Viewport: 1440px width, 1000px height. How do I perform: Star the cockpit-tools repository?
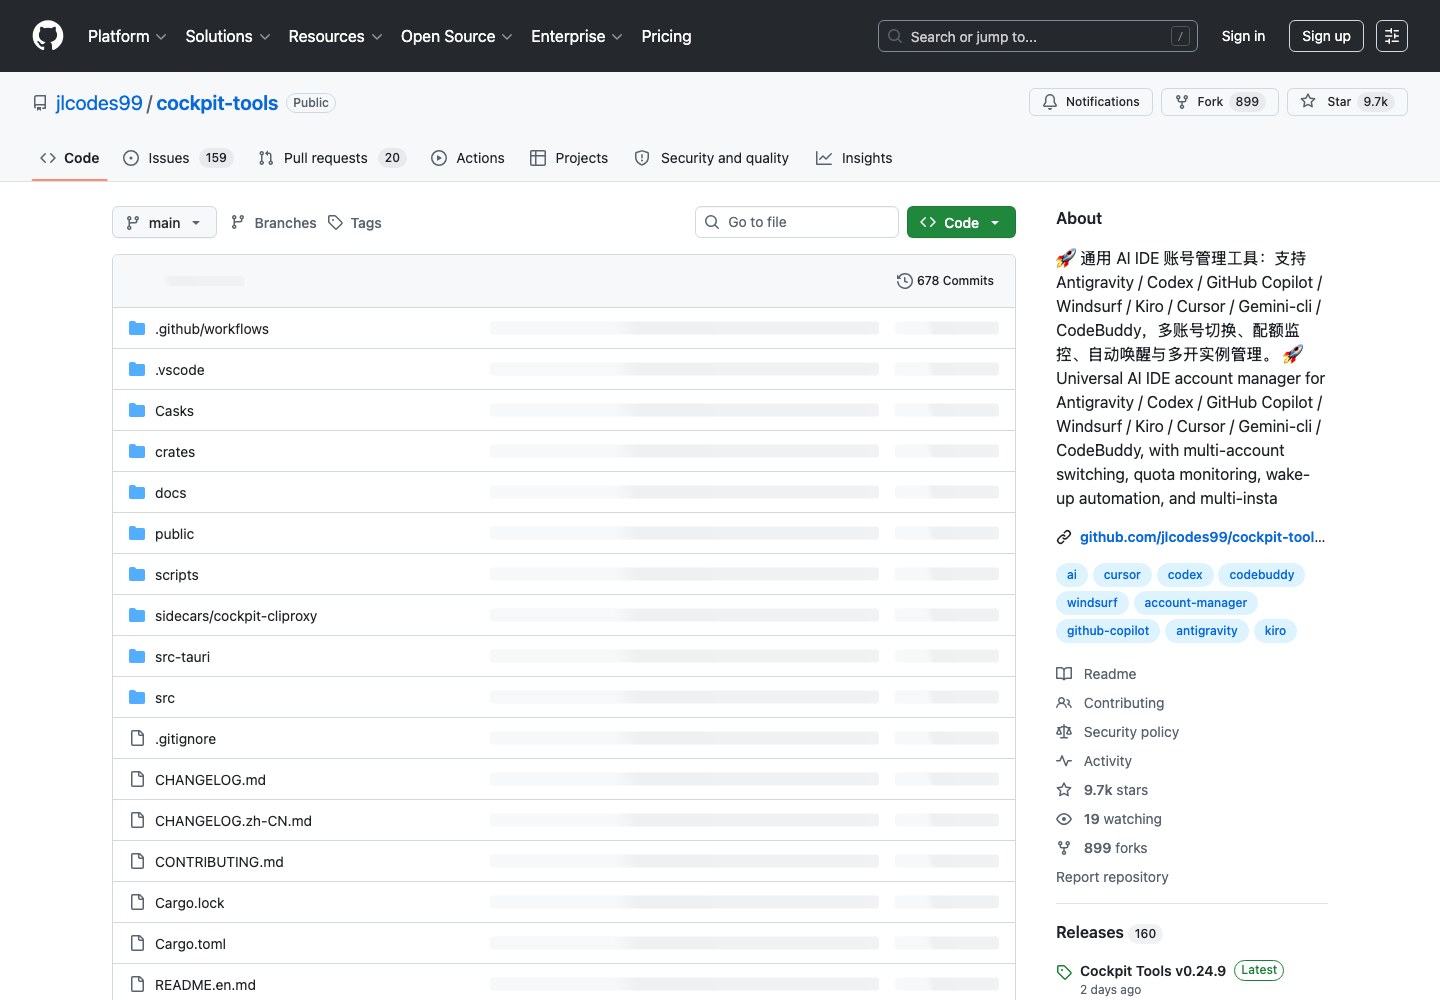tap(1347, 102)
